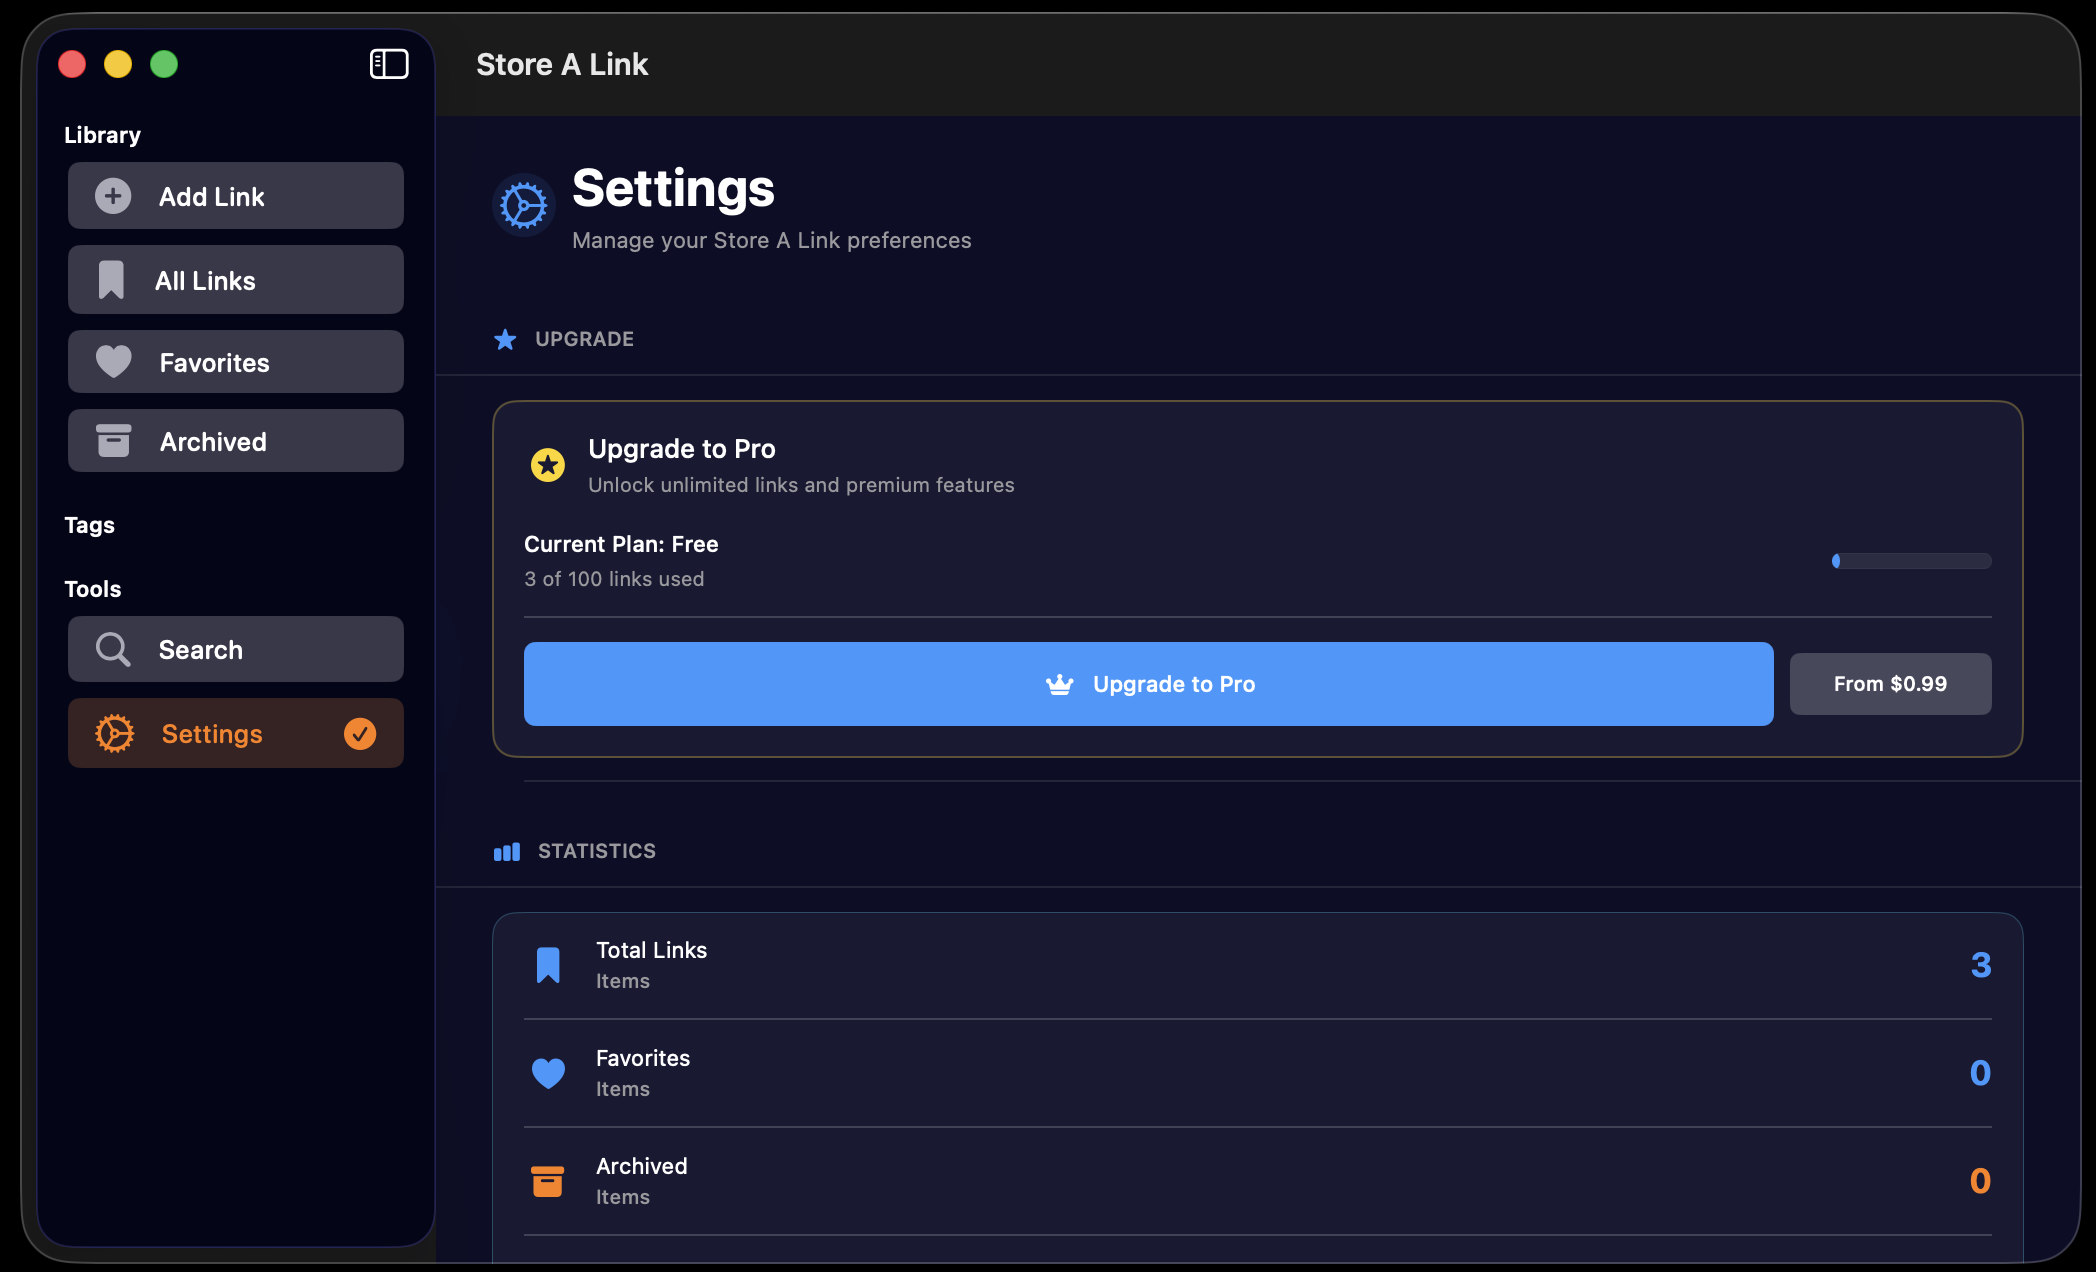Click the Store A Link window title
Screen dimensions: 2096x1272
point(562,64)
